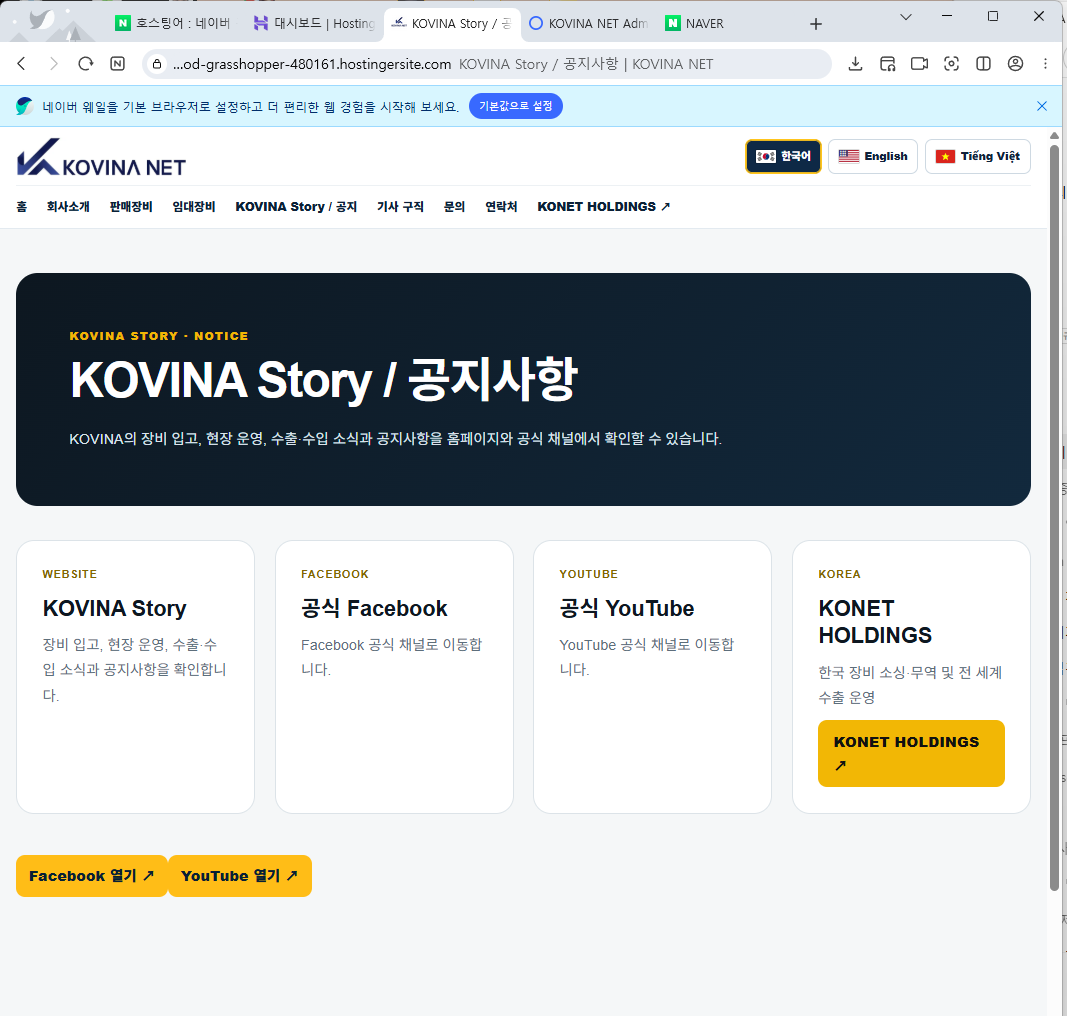
Task: Expand the tab list chevron
Action: (906, 17)
